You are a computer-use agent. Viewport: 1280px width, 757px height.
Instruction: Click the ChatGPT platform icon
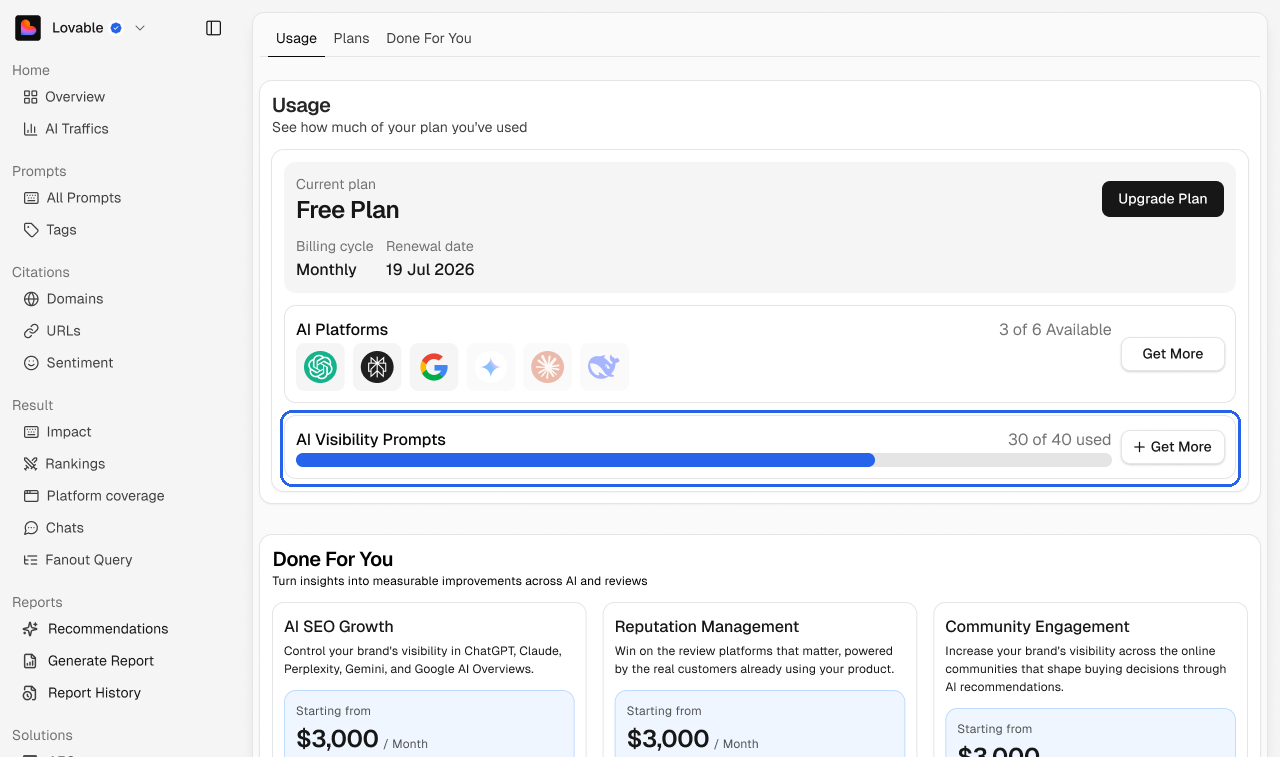tap(321, 367)
